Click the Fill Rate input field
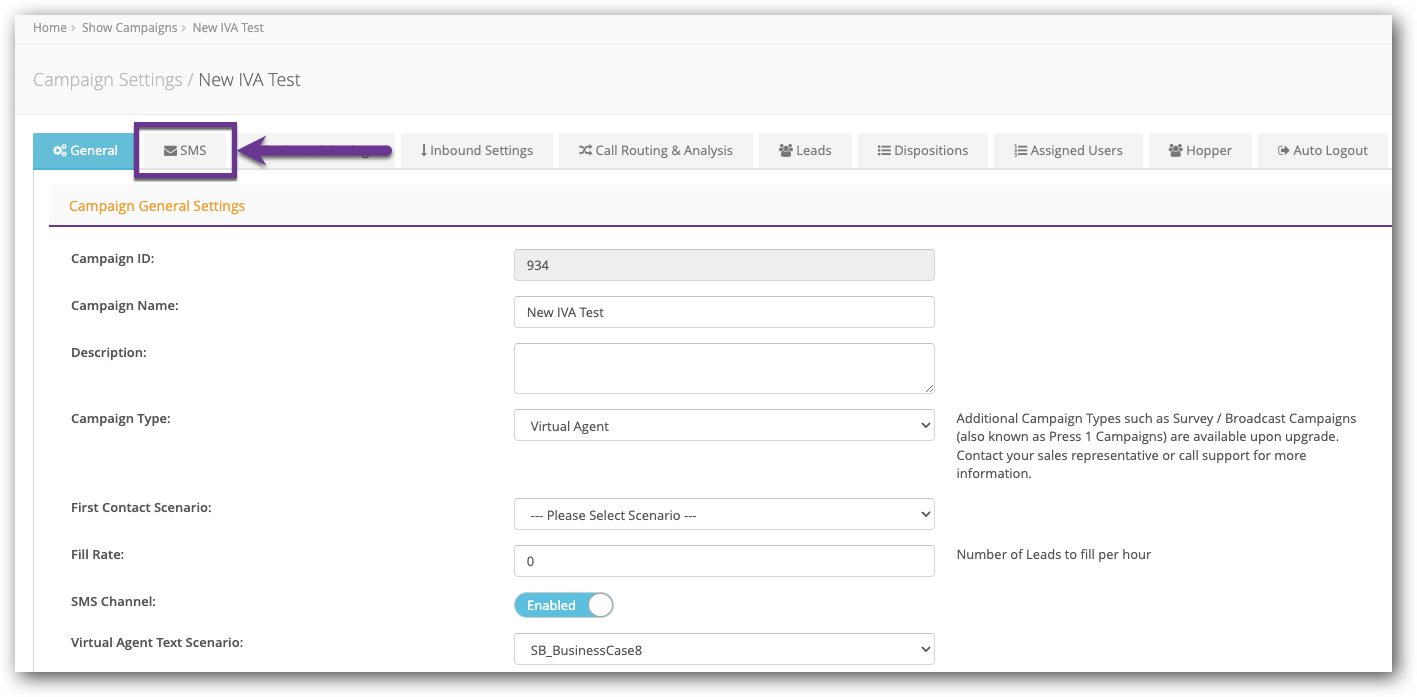This screenshot has width=1417, height=697. [724, 561]
